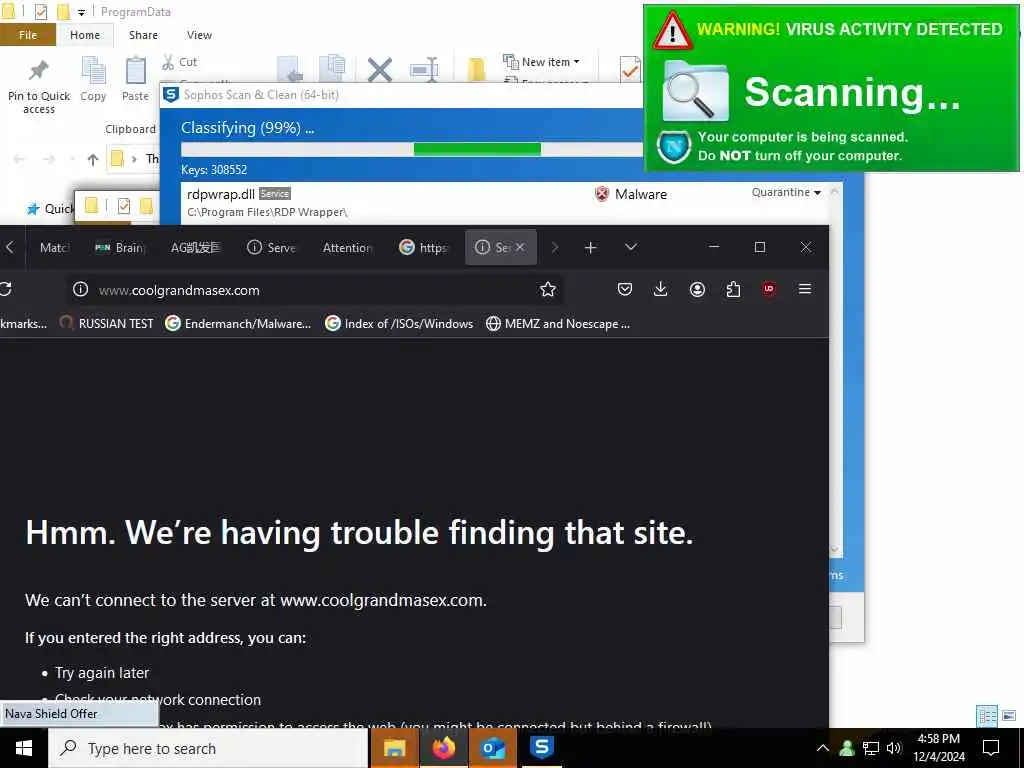Viewport: 1024px width, 768px height.
Task: Open MEMZ and Noescape bookmark
Action: [558, 323]
